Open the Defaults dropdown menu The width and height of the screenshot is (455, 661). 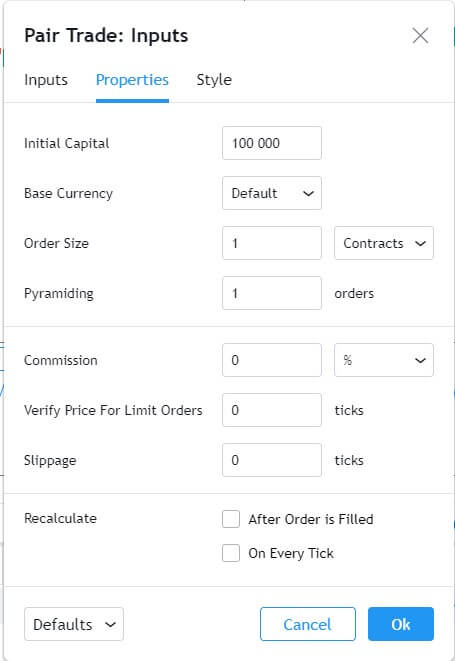74,624
